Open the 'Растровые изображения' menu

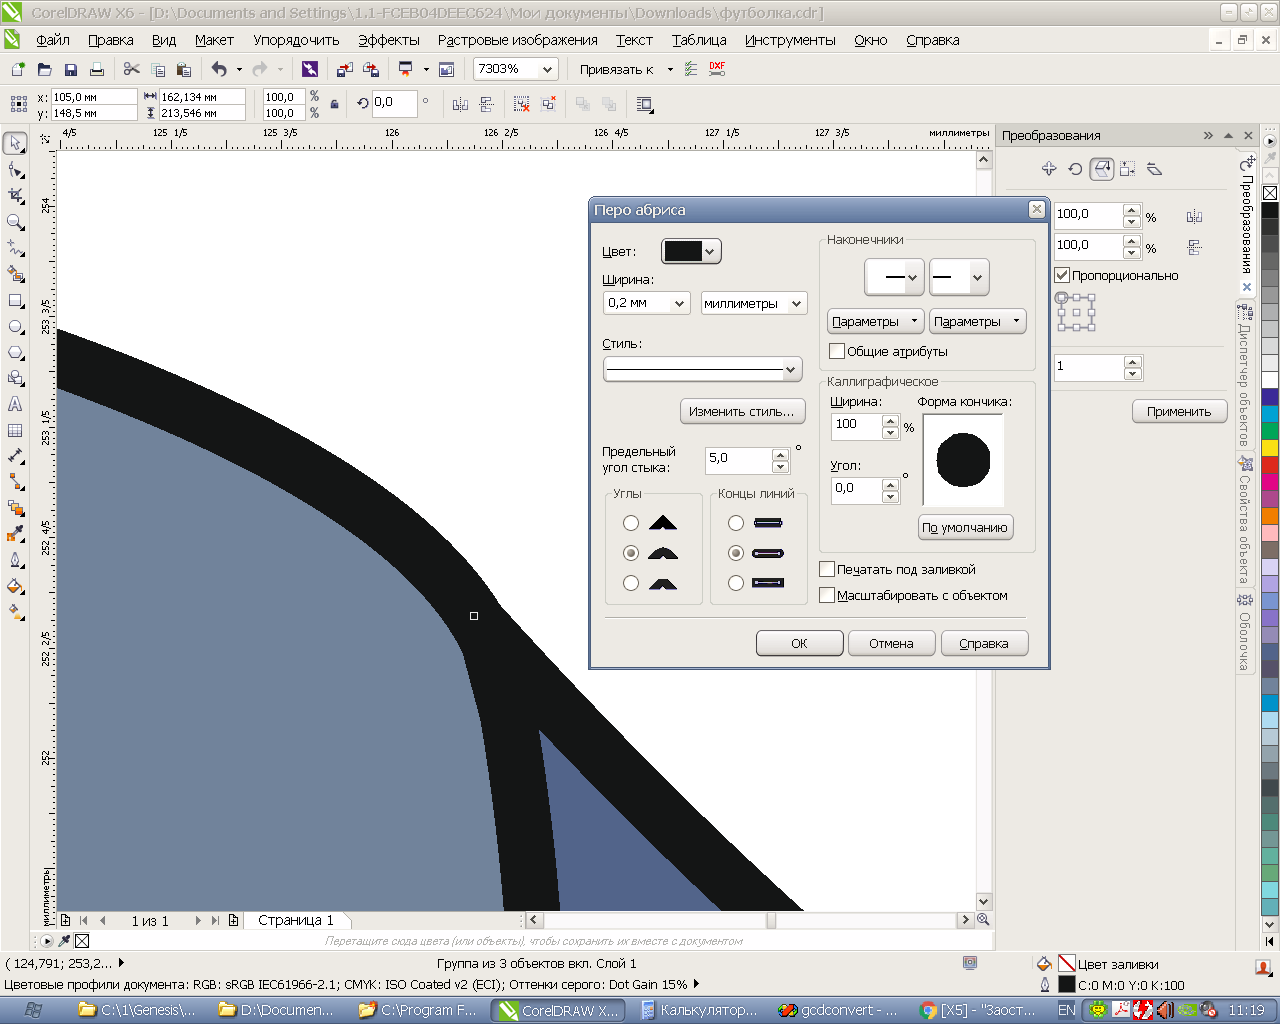point(518,40)
